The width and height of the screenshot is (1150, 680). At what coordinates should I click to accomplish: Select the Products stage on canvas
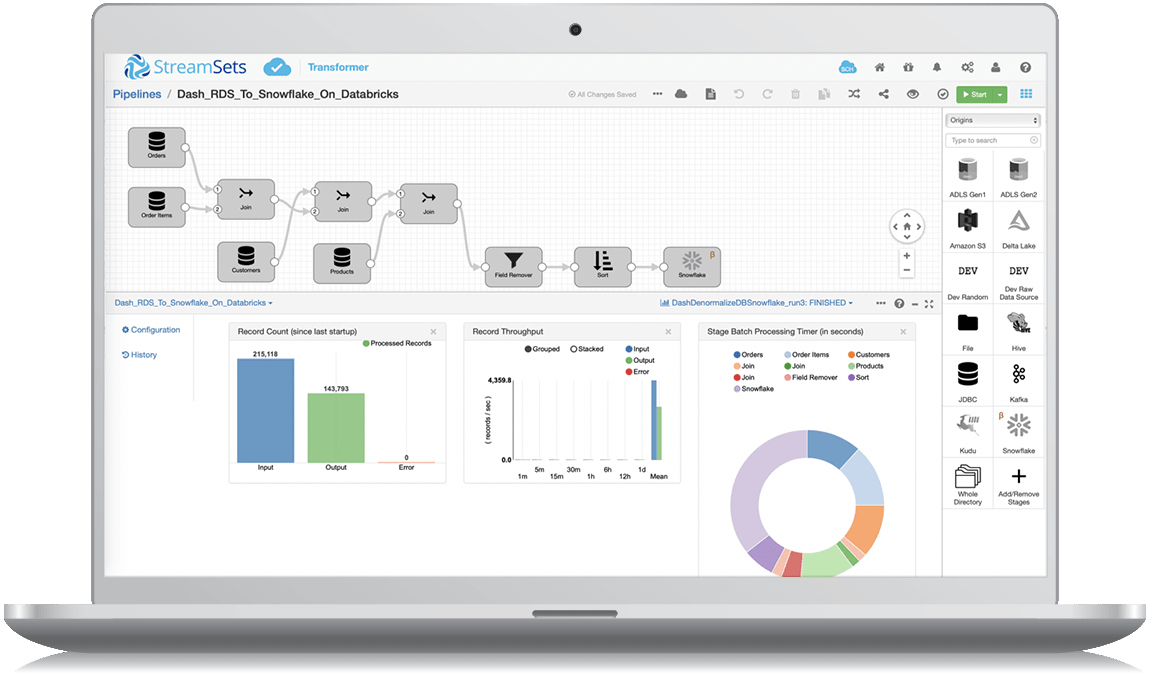point(341,263)
